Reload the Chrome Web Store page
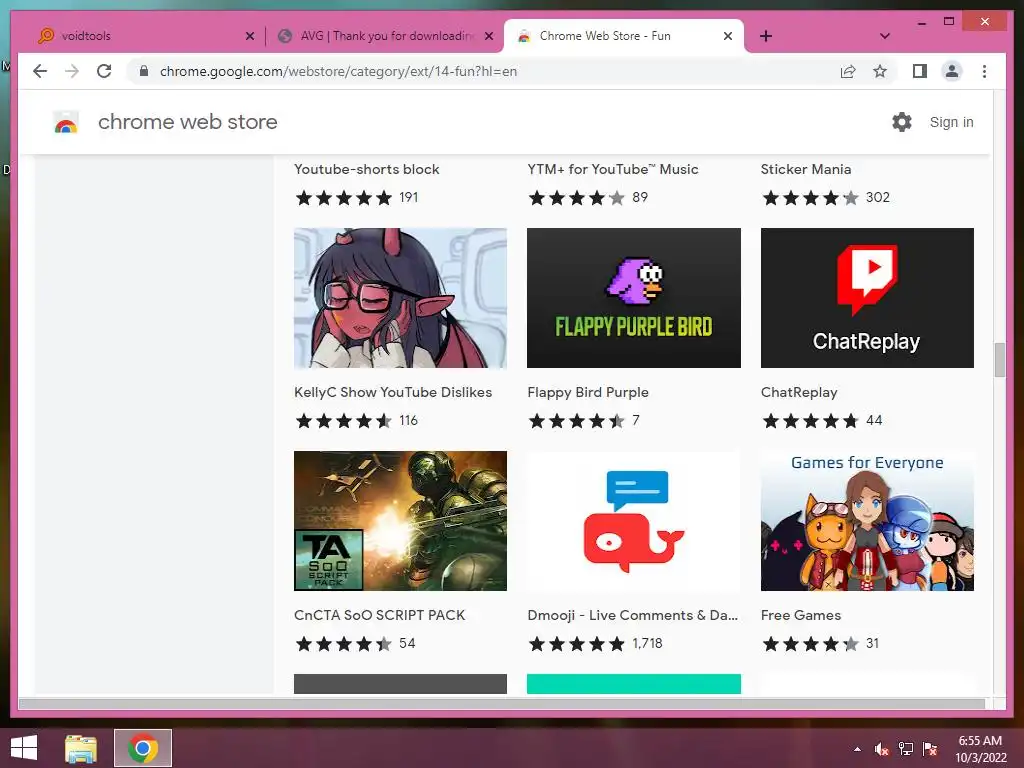This screenshot has height=768, width=1024. pos(104,71)
